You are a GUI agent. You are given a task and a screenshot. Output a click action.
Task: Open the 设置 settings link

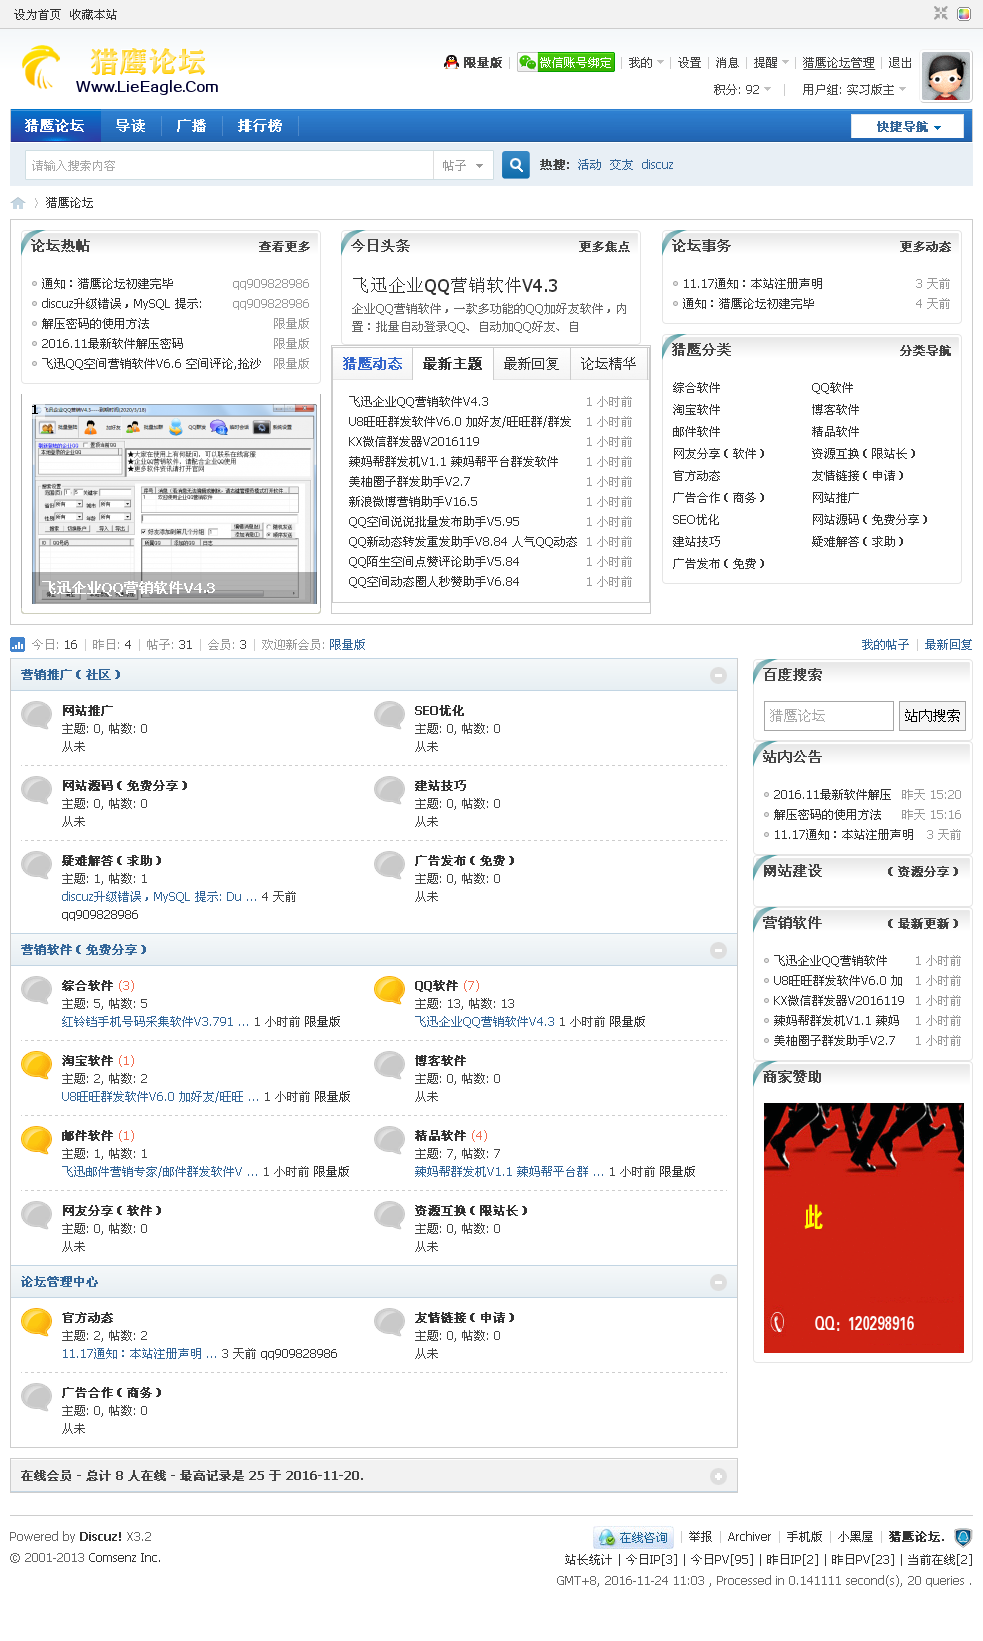coord(689,63)
